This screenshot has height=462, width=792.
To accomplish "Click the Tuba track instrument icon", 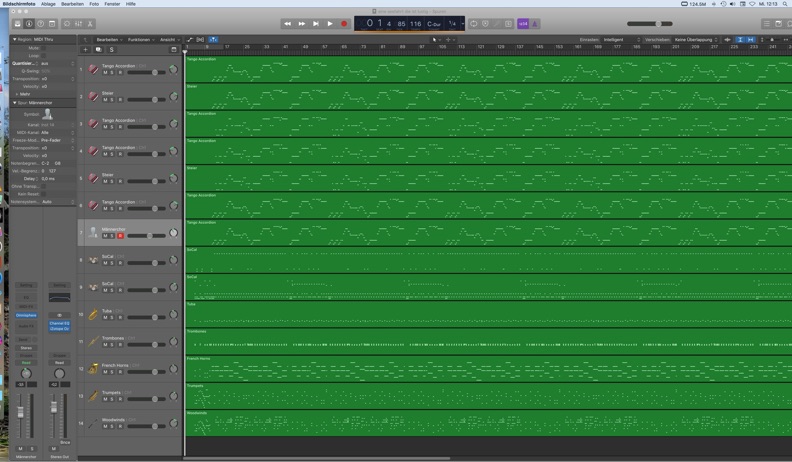I will coord(93,314).
